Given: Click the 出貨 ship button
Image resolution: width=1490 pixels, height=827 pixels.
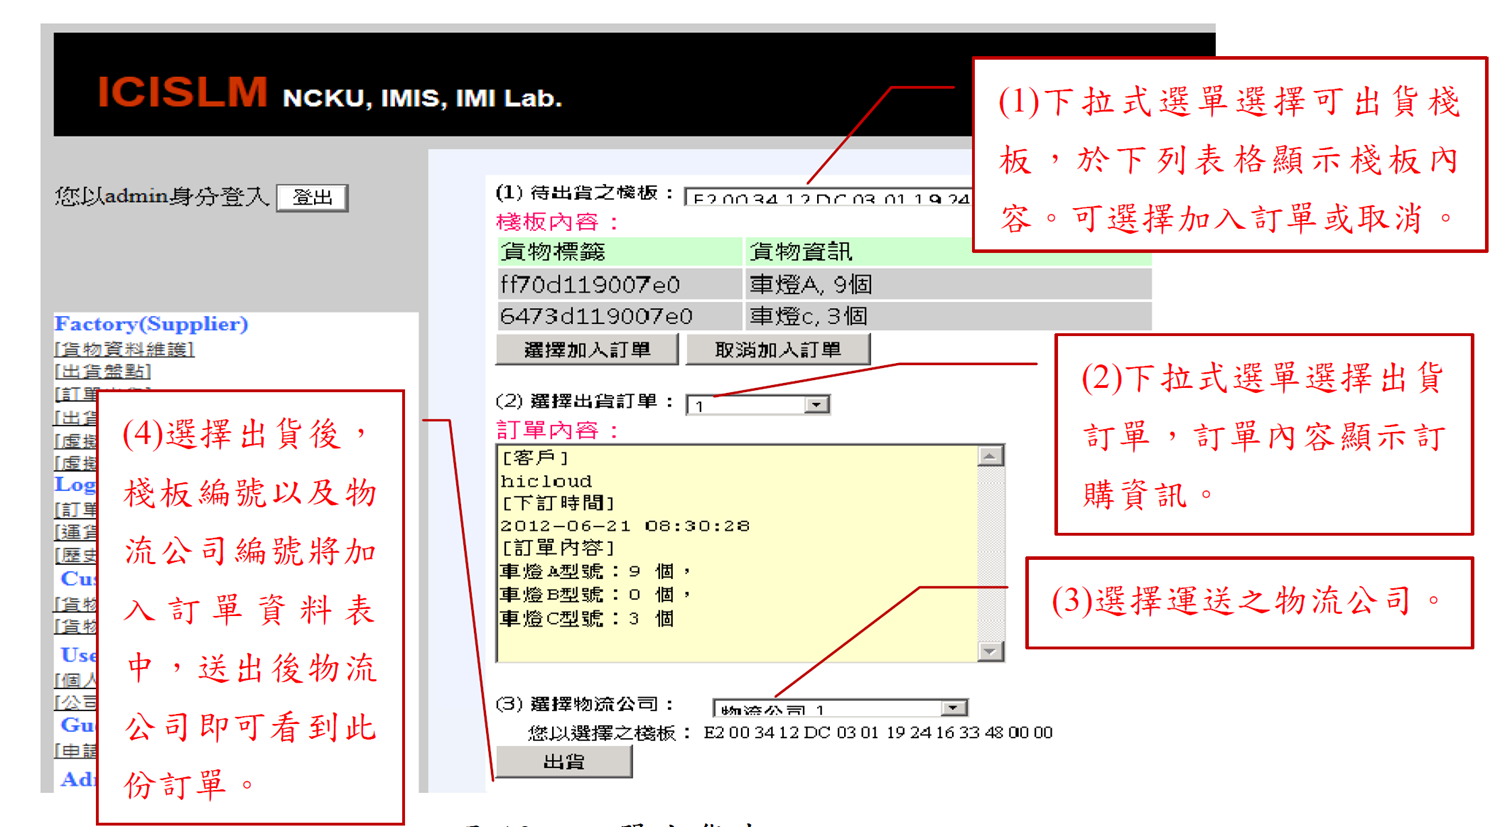Looking at the screenshot, I should (564, 762).
